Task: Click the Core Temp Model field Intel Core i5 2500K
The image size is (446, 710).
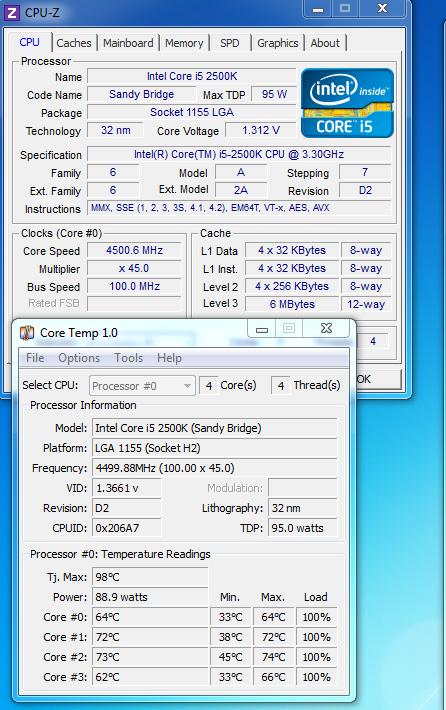Action: 215,428
